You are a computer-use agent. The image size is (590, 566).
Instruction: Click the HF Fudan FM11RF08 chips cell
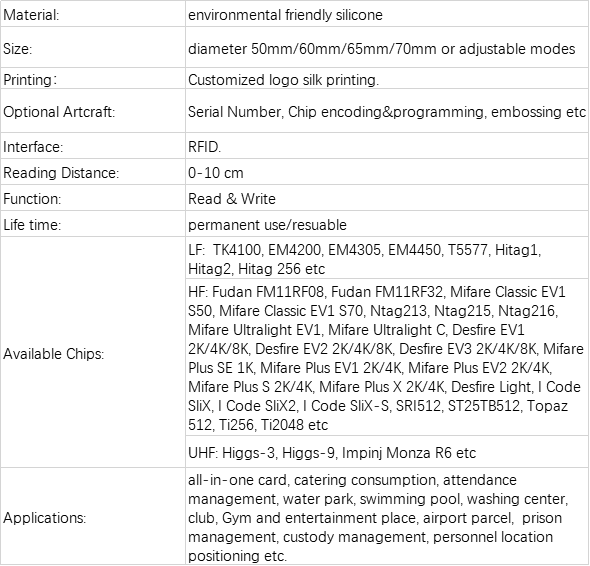(387, 357)
